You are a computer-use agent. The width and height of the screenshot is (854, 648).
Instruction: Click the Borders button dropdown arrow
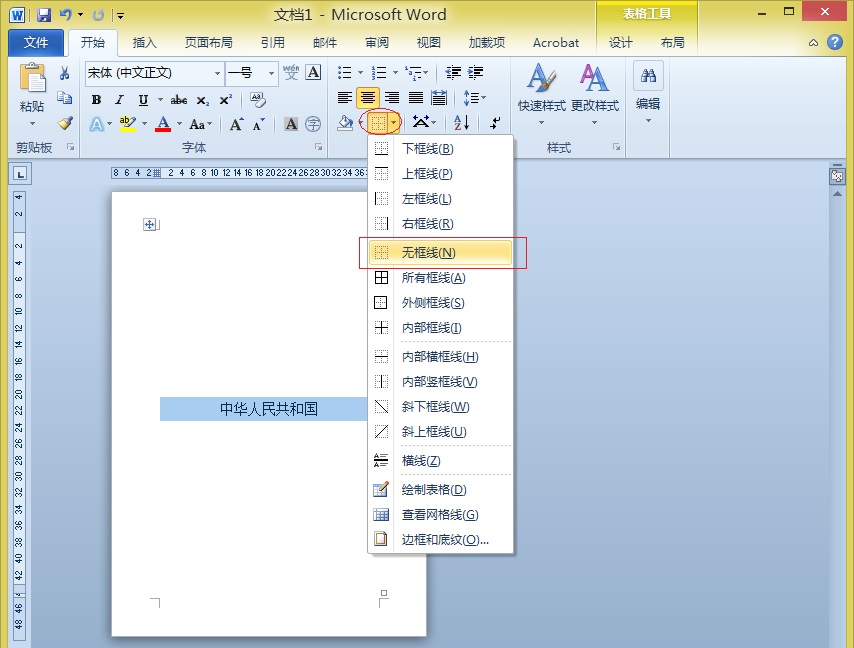(394, 123)
